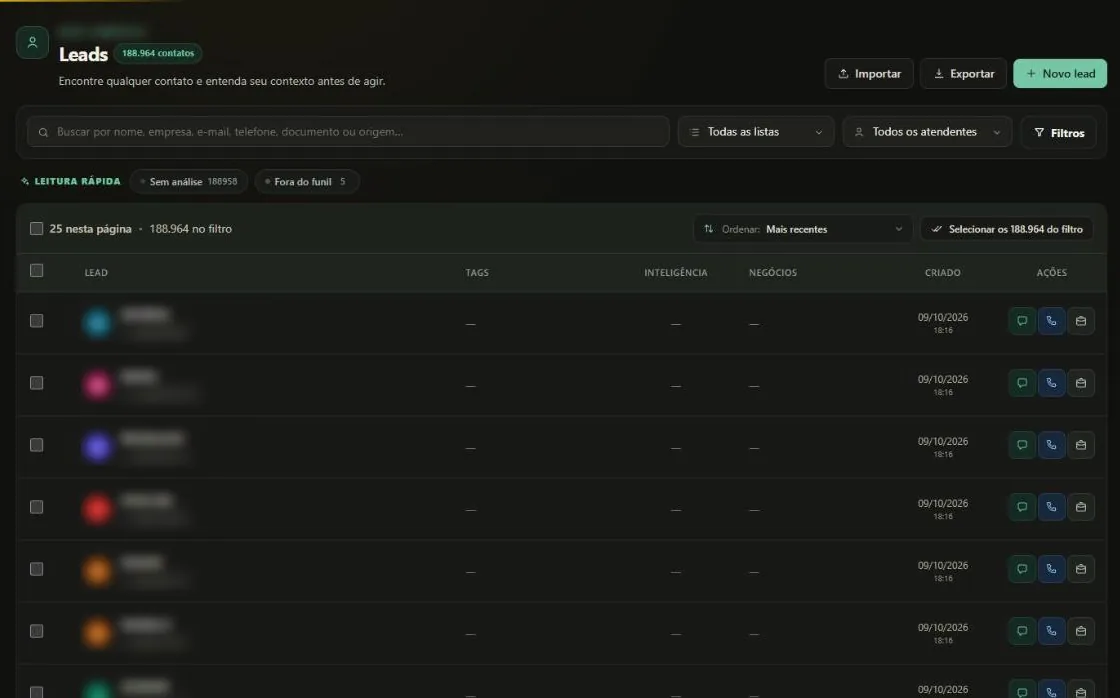Viewport: 1120px width, 698px height.
Task: Select the cyan-avatar lead's checkbox
Action: pyautogui.click(x=36, y=321)
